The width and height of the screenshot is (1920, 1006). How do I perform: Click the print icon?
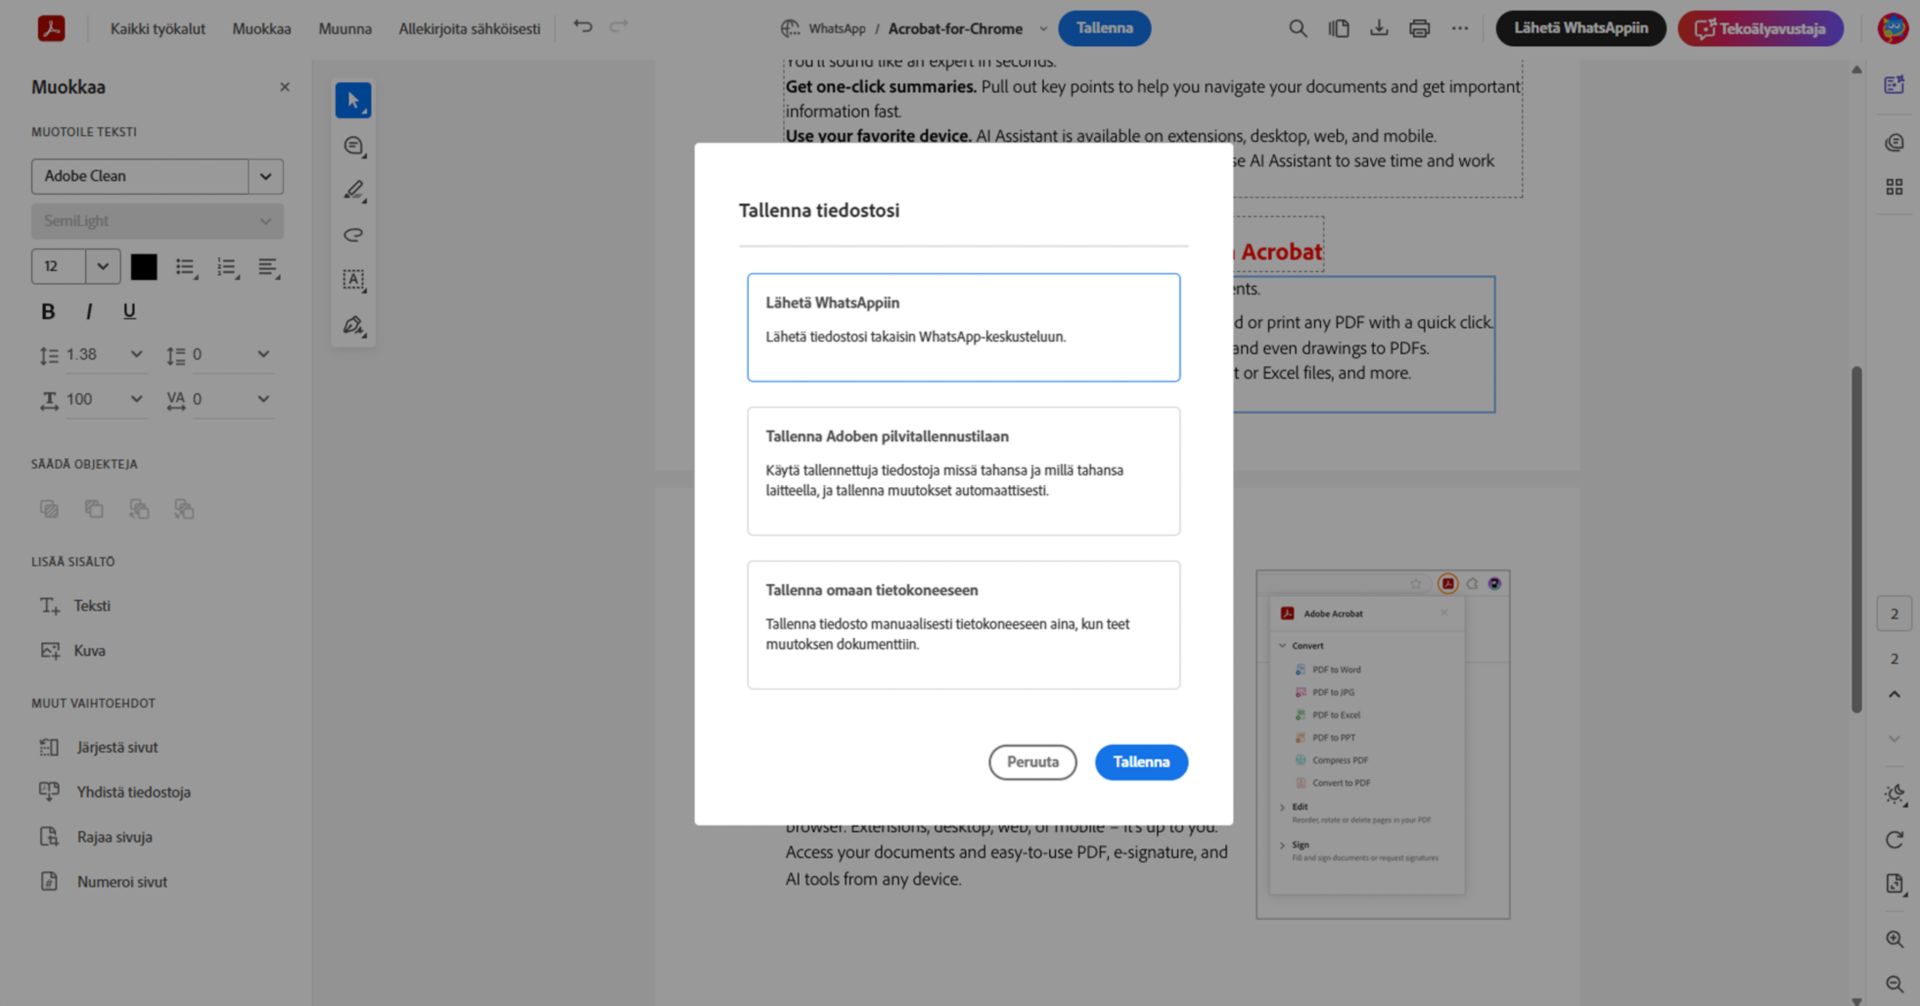[x=1419, y=28]
